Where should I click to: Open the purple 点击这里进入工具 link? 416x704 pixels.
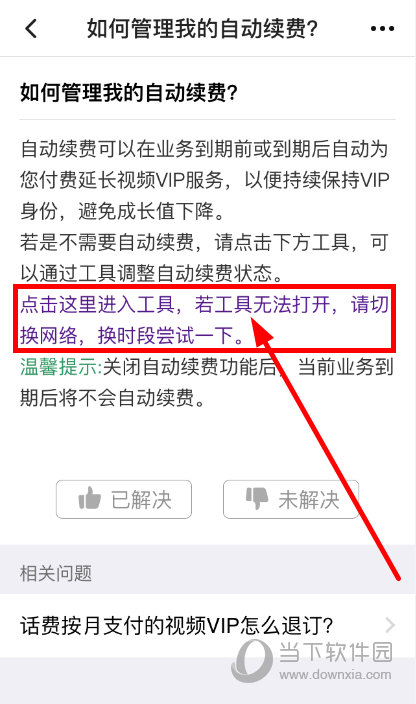point(97,305)
